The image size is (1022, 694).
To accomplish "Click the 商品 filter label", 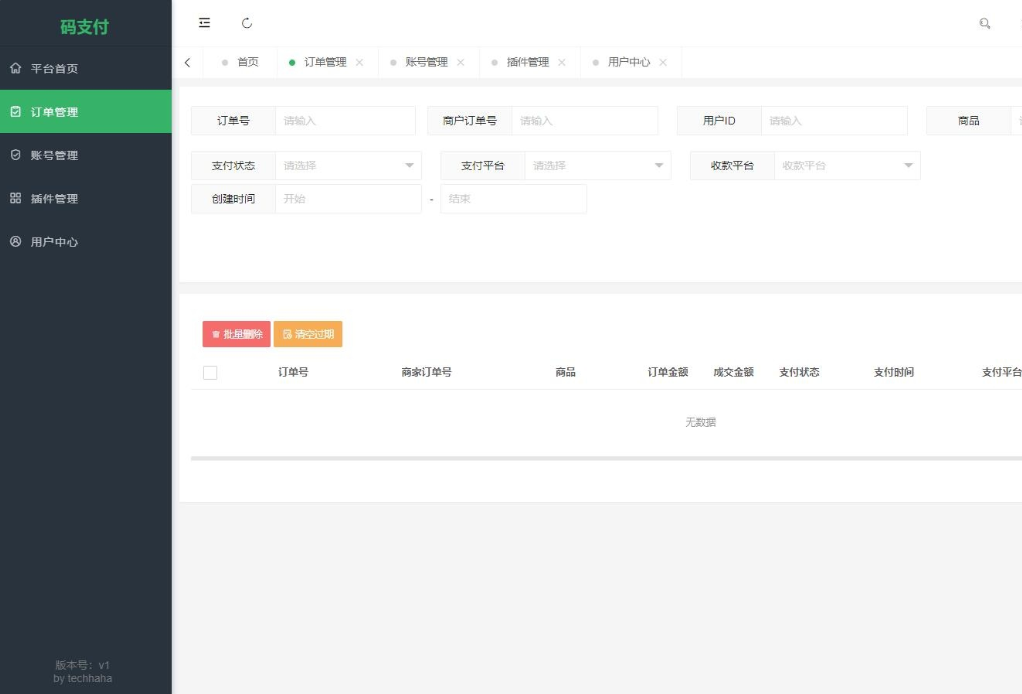I will [x=969, y=121].
